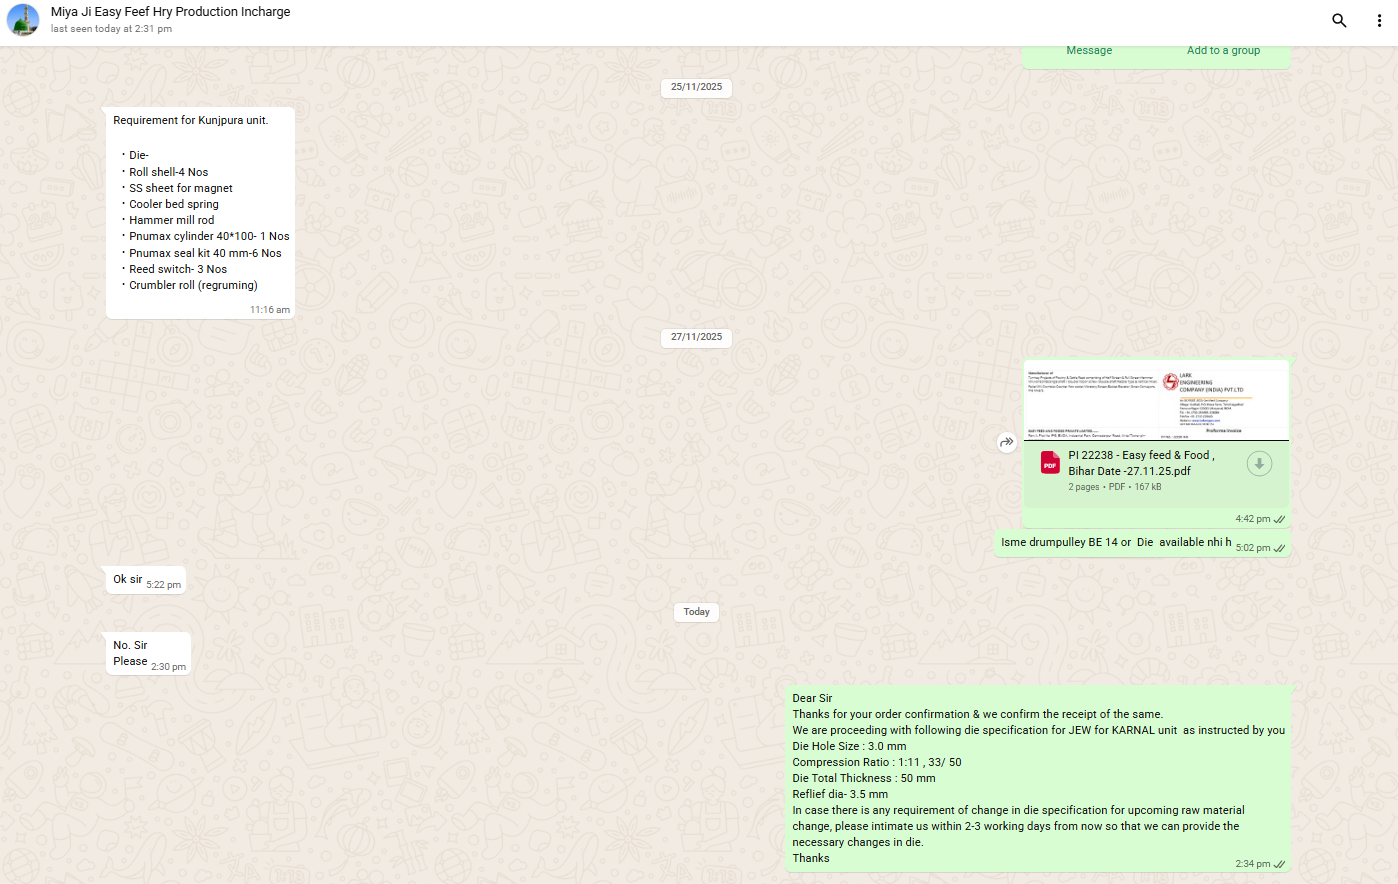The image size is (1398, 884).
Task: Click the red PDF file icon
Action: (x=1050, y=463)
